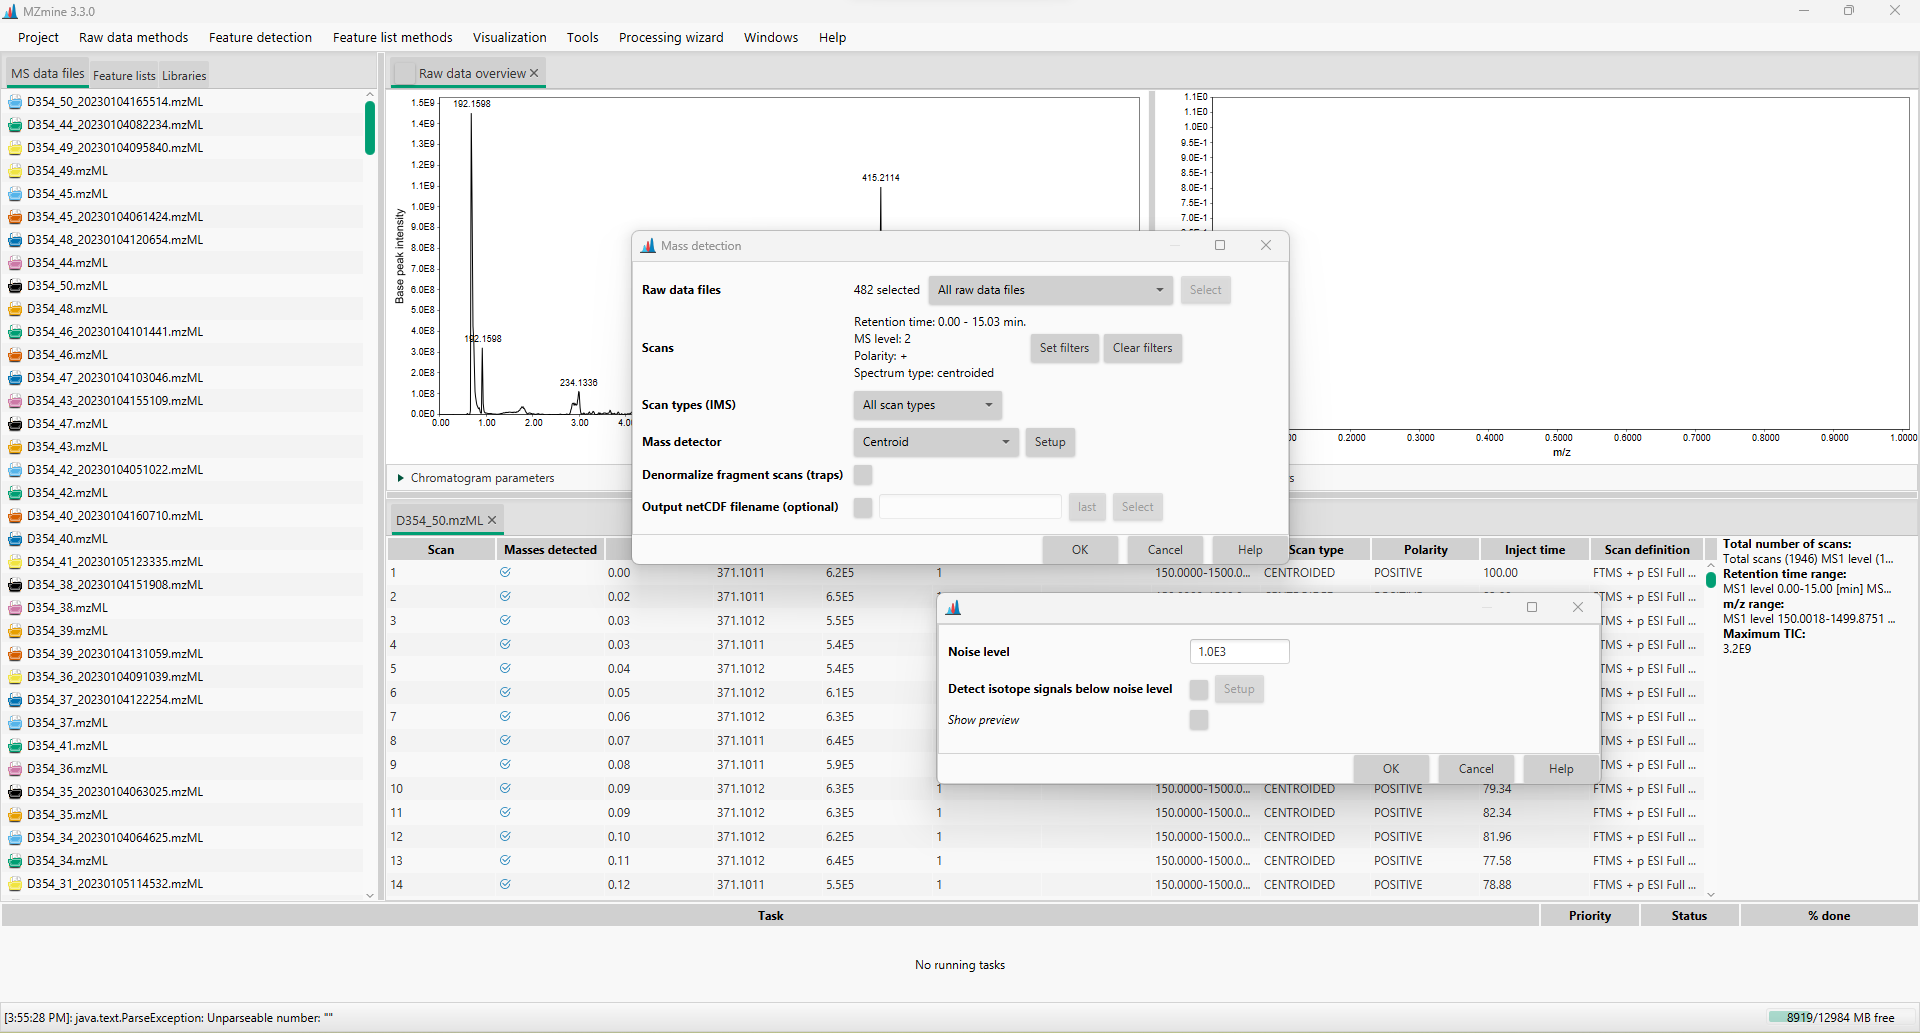
Task: Click the masses detected checkmark for scan 10
Action: pos(505,788)
